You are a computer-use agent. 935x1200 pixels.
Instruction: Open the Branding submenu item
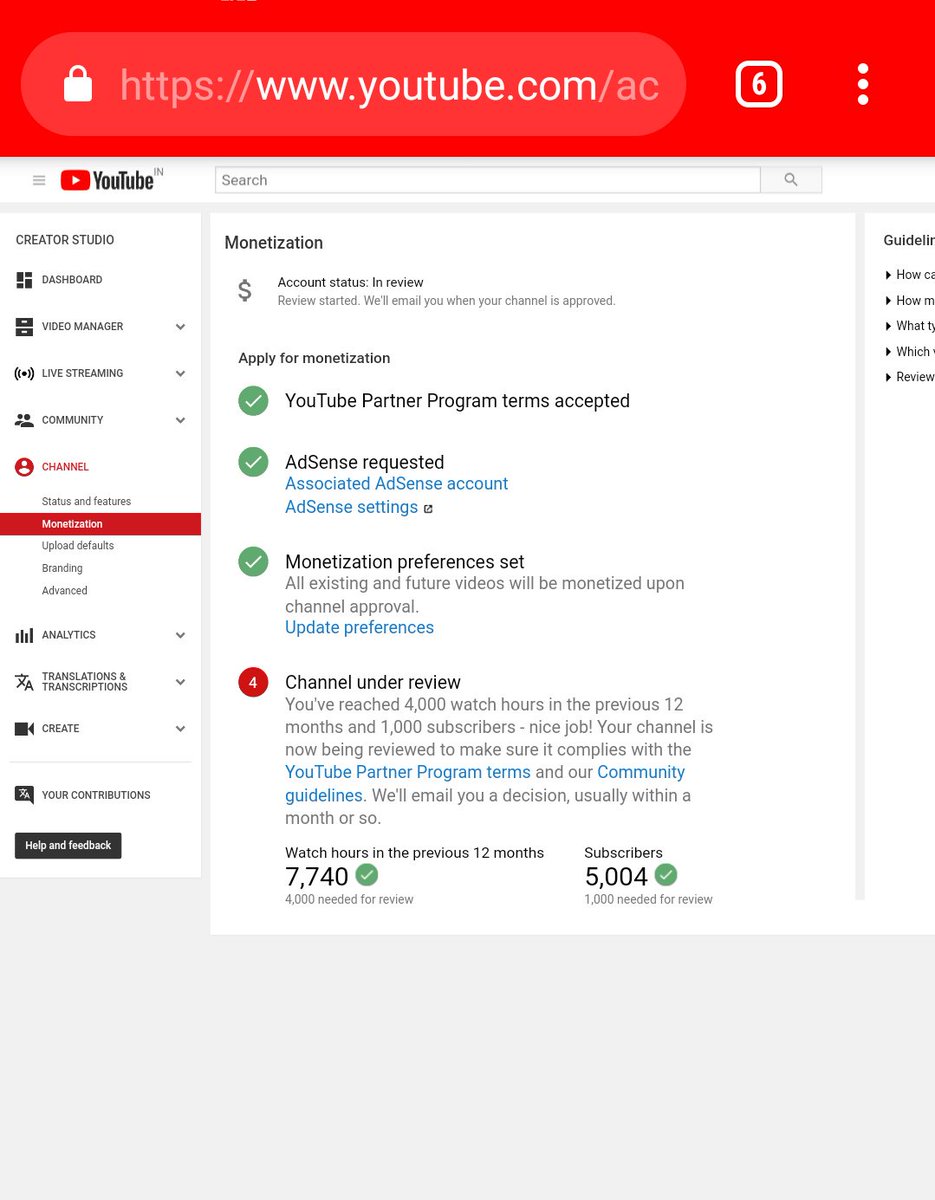coord(62,569)
